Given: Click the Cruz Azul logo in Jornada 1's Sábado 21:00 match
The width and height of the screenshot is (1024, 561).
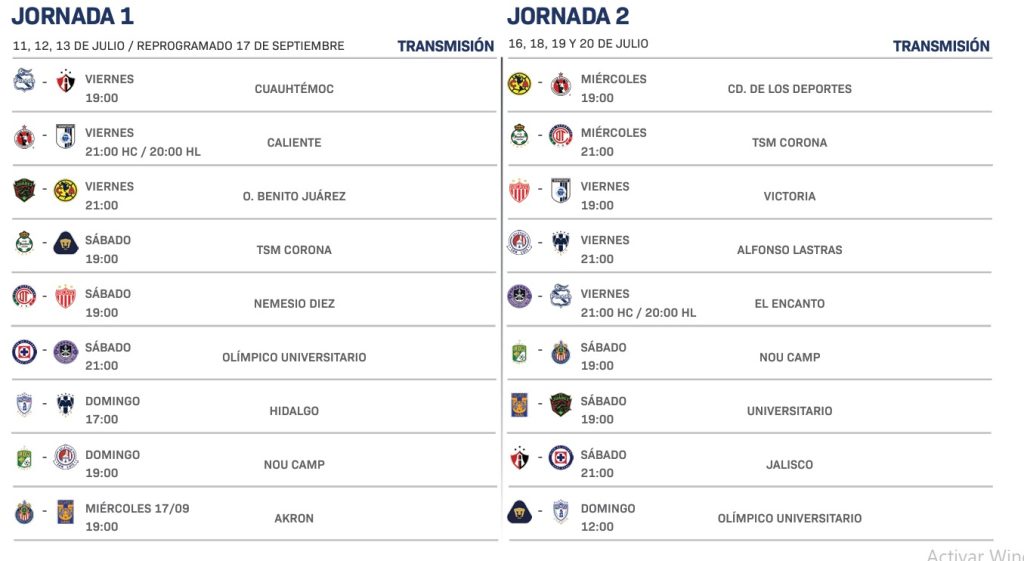Looking at the screenshot, I should click(x=24, y=352).
